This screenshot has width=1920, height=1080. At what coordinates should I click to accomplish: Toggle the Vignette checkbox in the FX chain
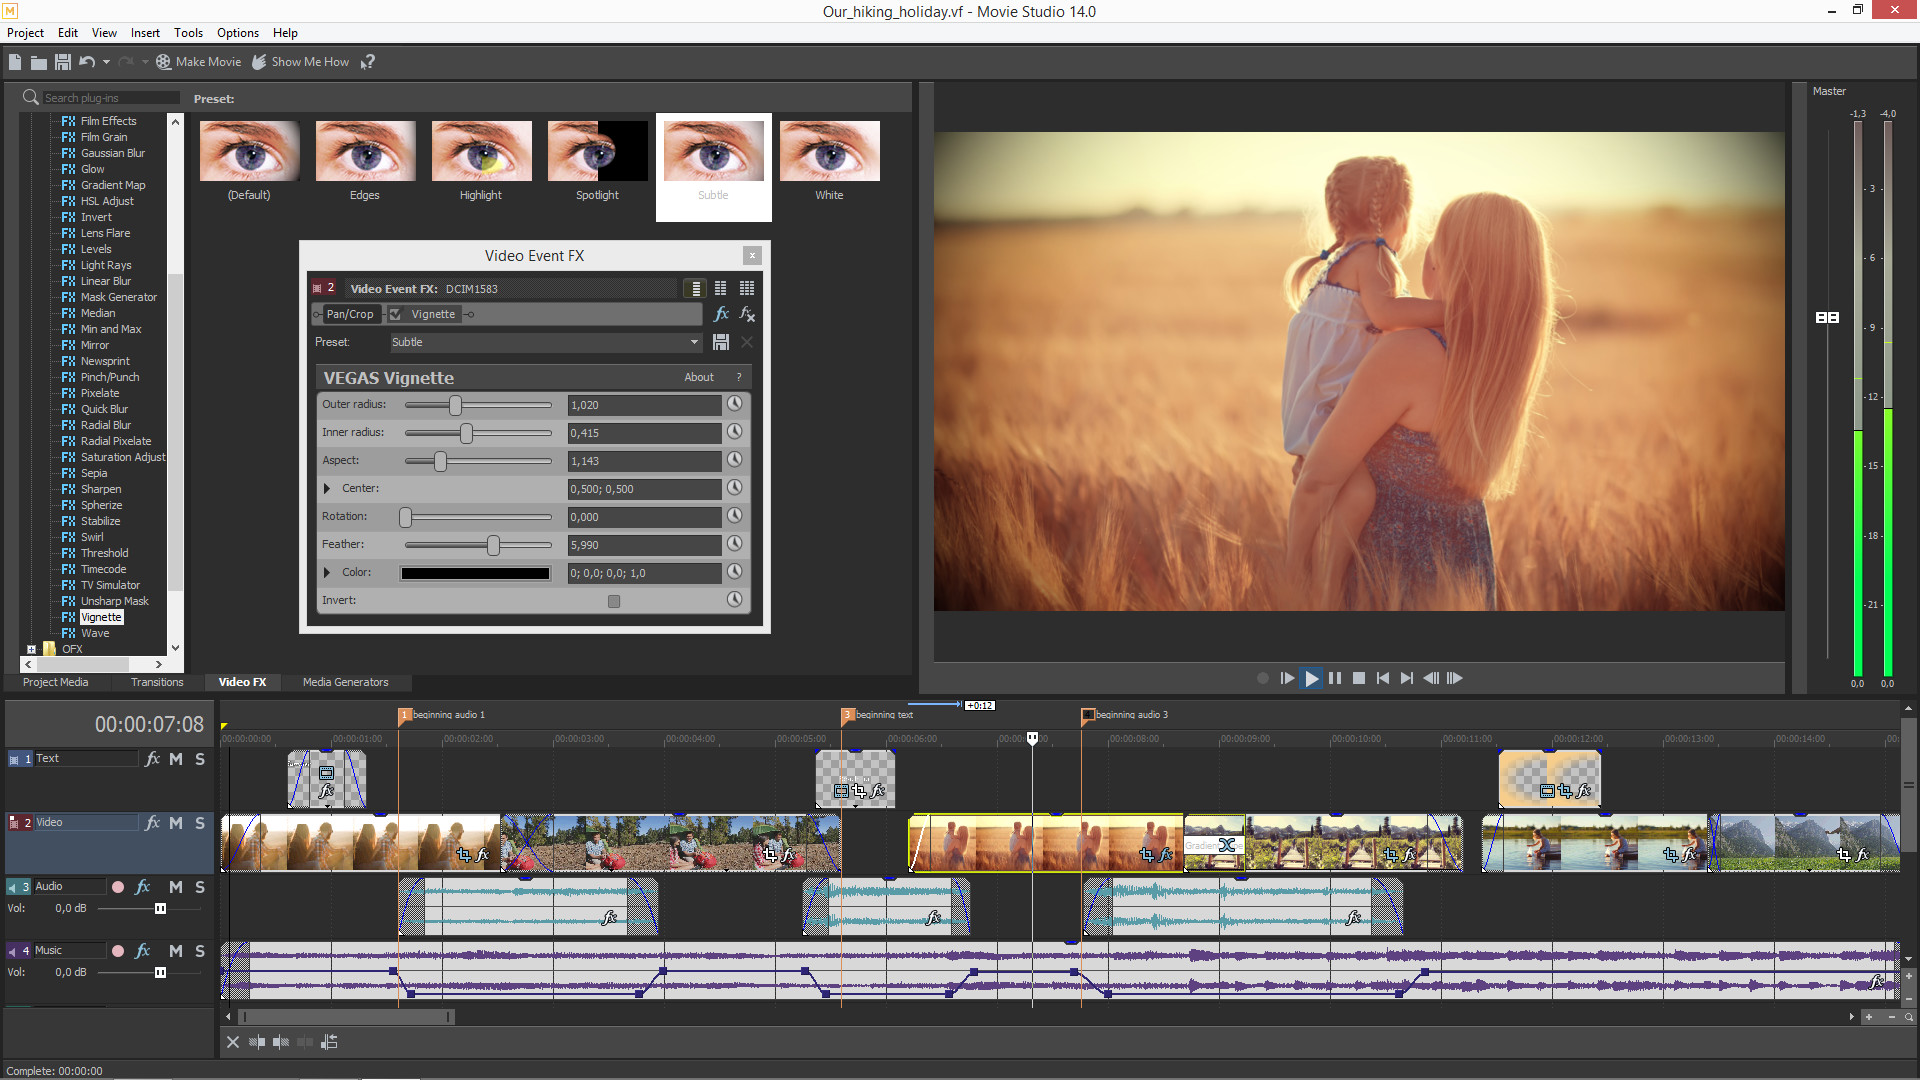398,314
